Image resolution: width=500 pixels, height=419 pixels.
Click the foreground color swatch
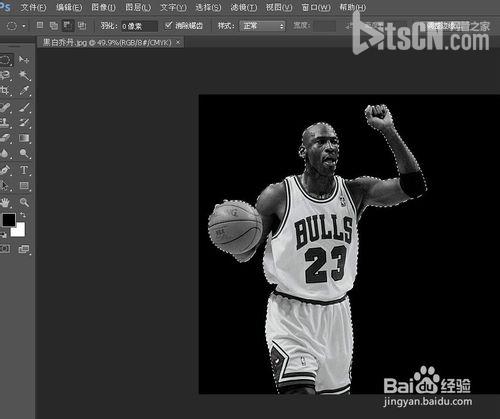tap(9, 219)
